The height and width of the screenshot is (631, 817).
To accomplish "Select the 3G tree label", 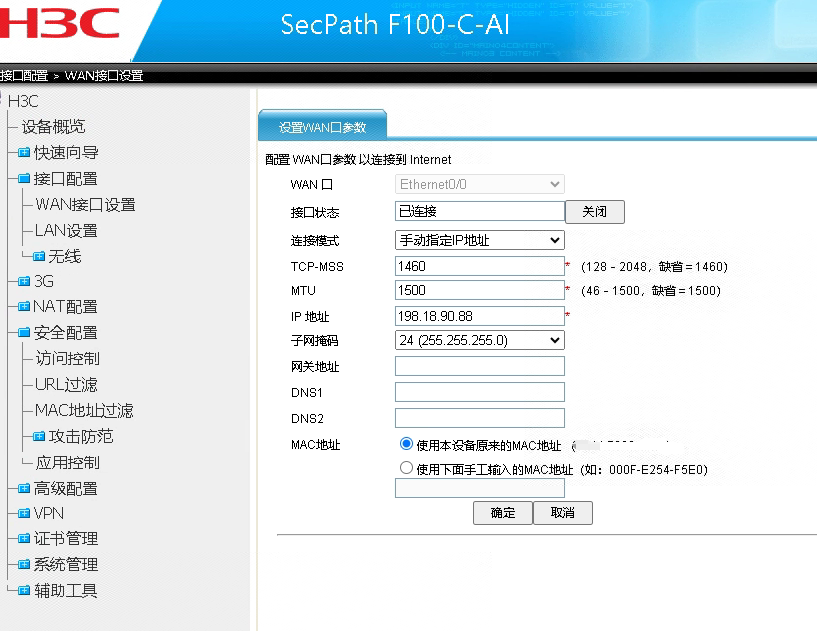I will click(44, 281).
